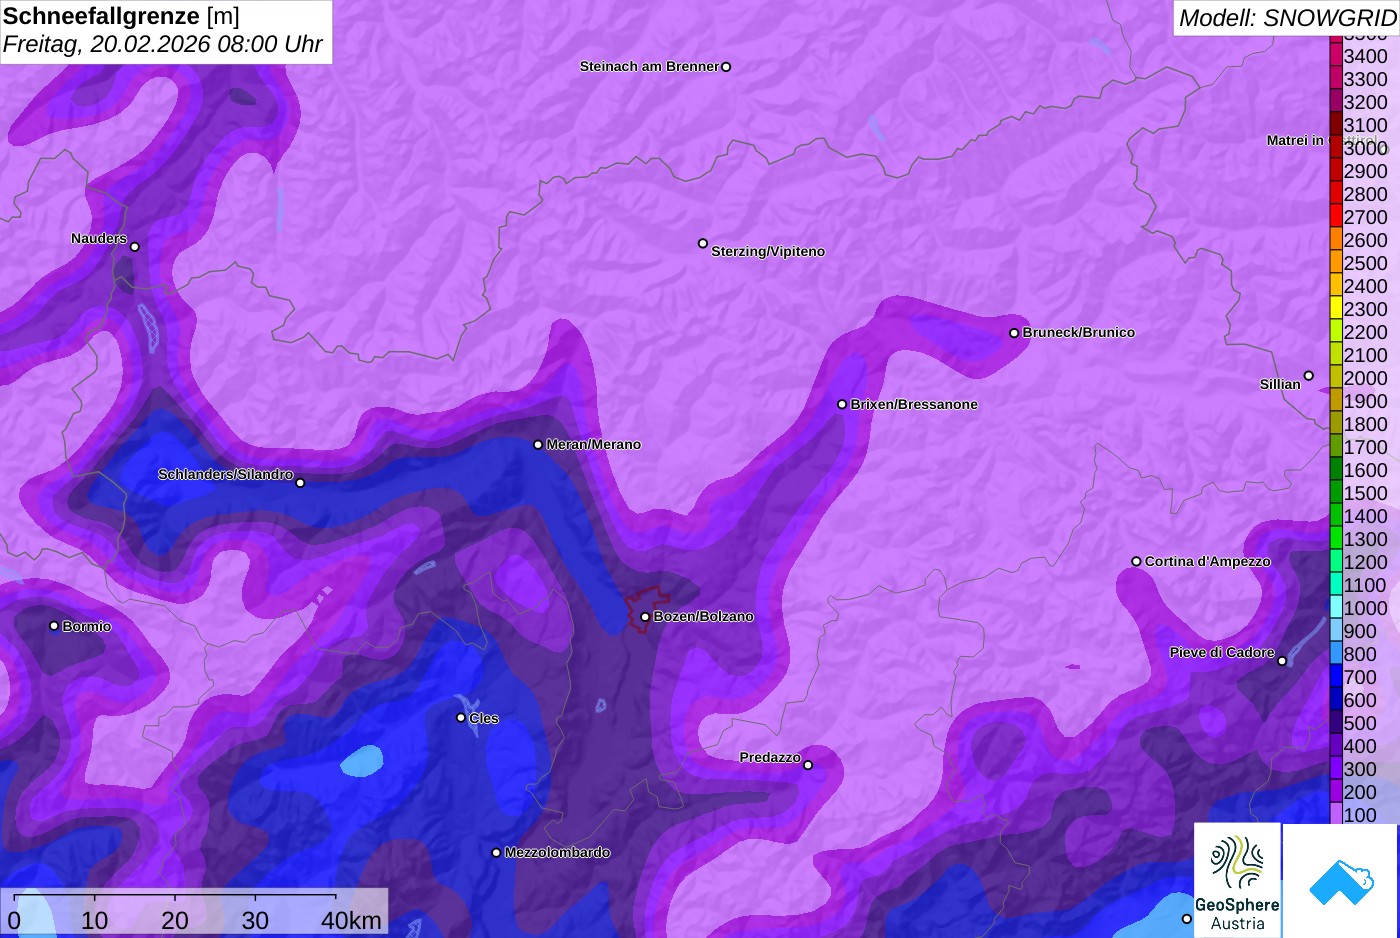Click the Sillian marker dot
Screen dimensions: 1400x938
tap(1308, 376)
